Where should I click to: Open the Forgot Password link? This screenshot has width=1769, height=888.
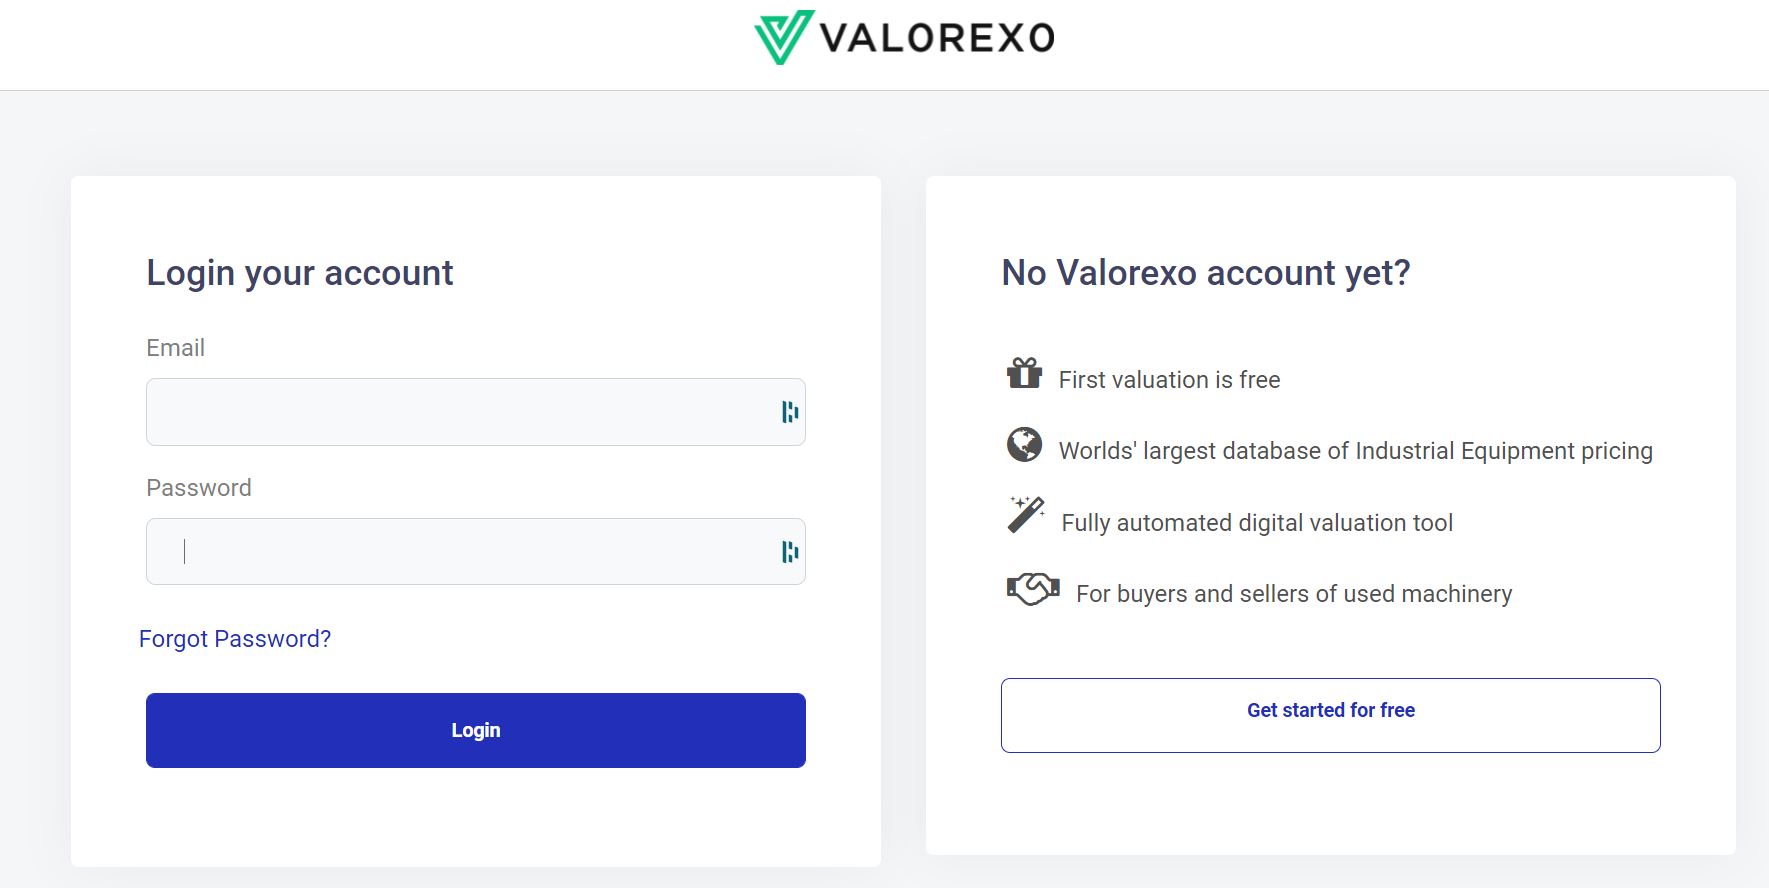[235, 639]
